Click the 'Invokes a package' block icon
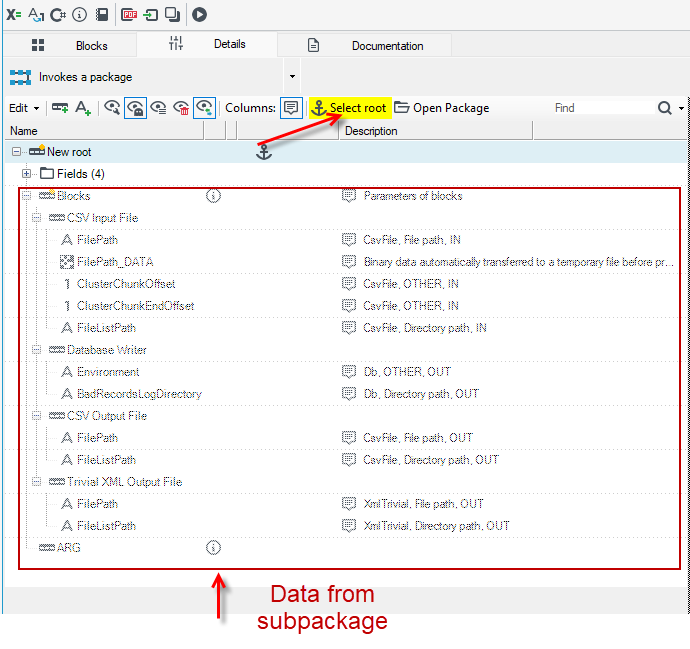Screen dimensions: 690x649 [20, 77]
